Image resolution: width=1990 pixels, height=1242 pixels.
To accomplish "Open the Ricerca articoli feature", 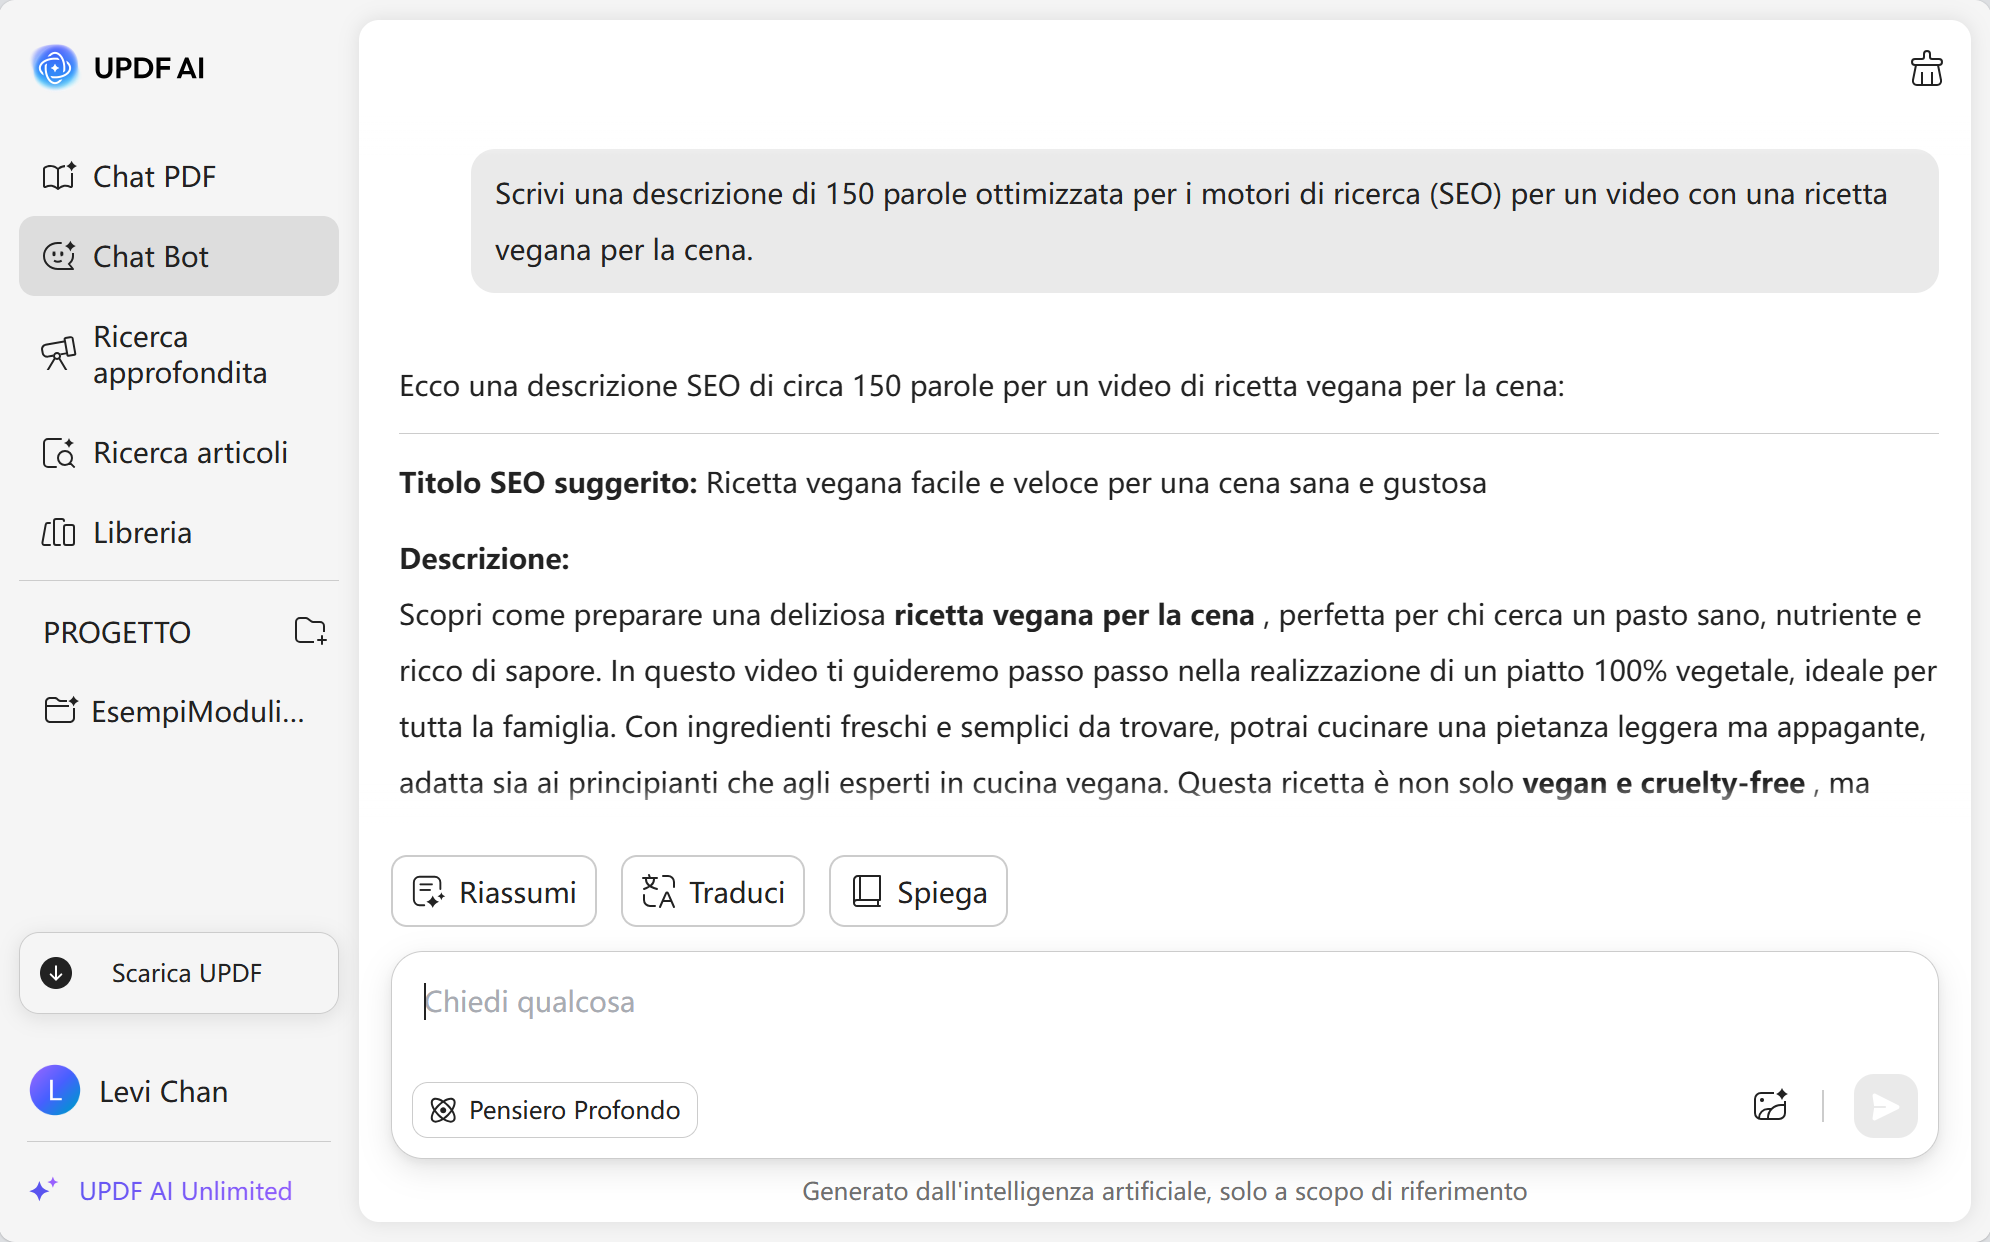I will click(x=189, y=452).
